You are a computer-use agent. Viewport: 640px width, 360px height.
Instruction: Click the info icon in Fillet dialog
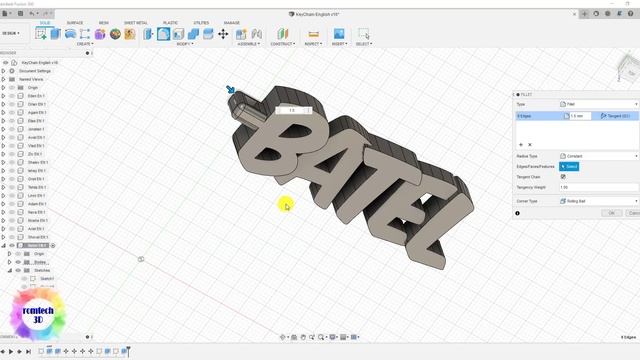(518, 213)
